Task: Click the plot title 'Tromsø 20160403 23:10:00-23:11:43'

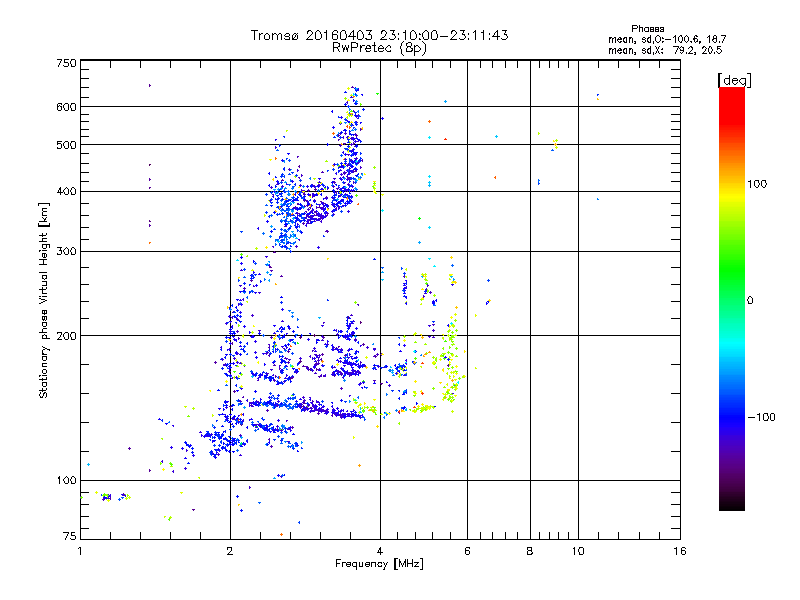Action: click(x=379, y=35)
